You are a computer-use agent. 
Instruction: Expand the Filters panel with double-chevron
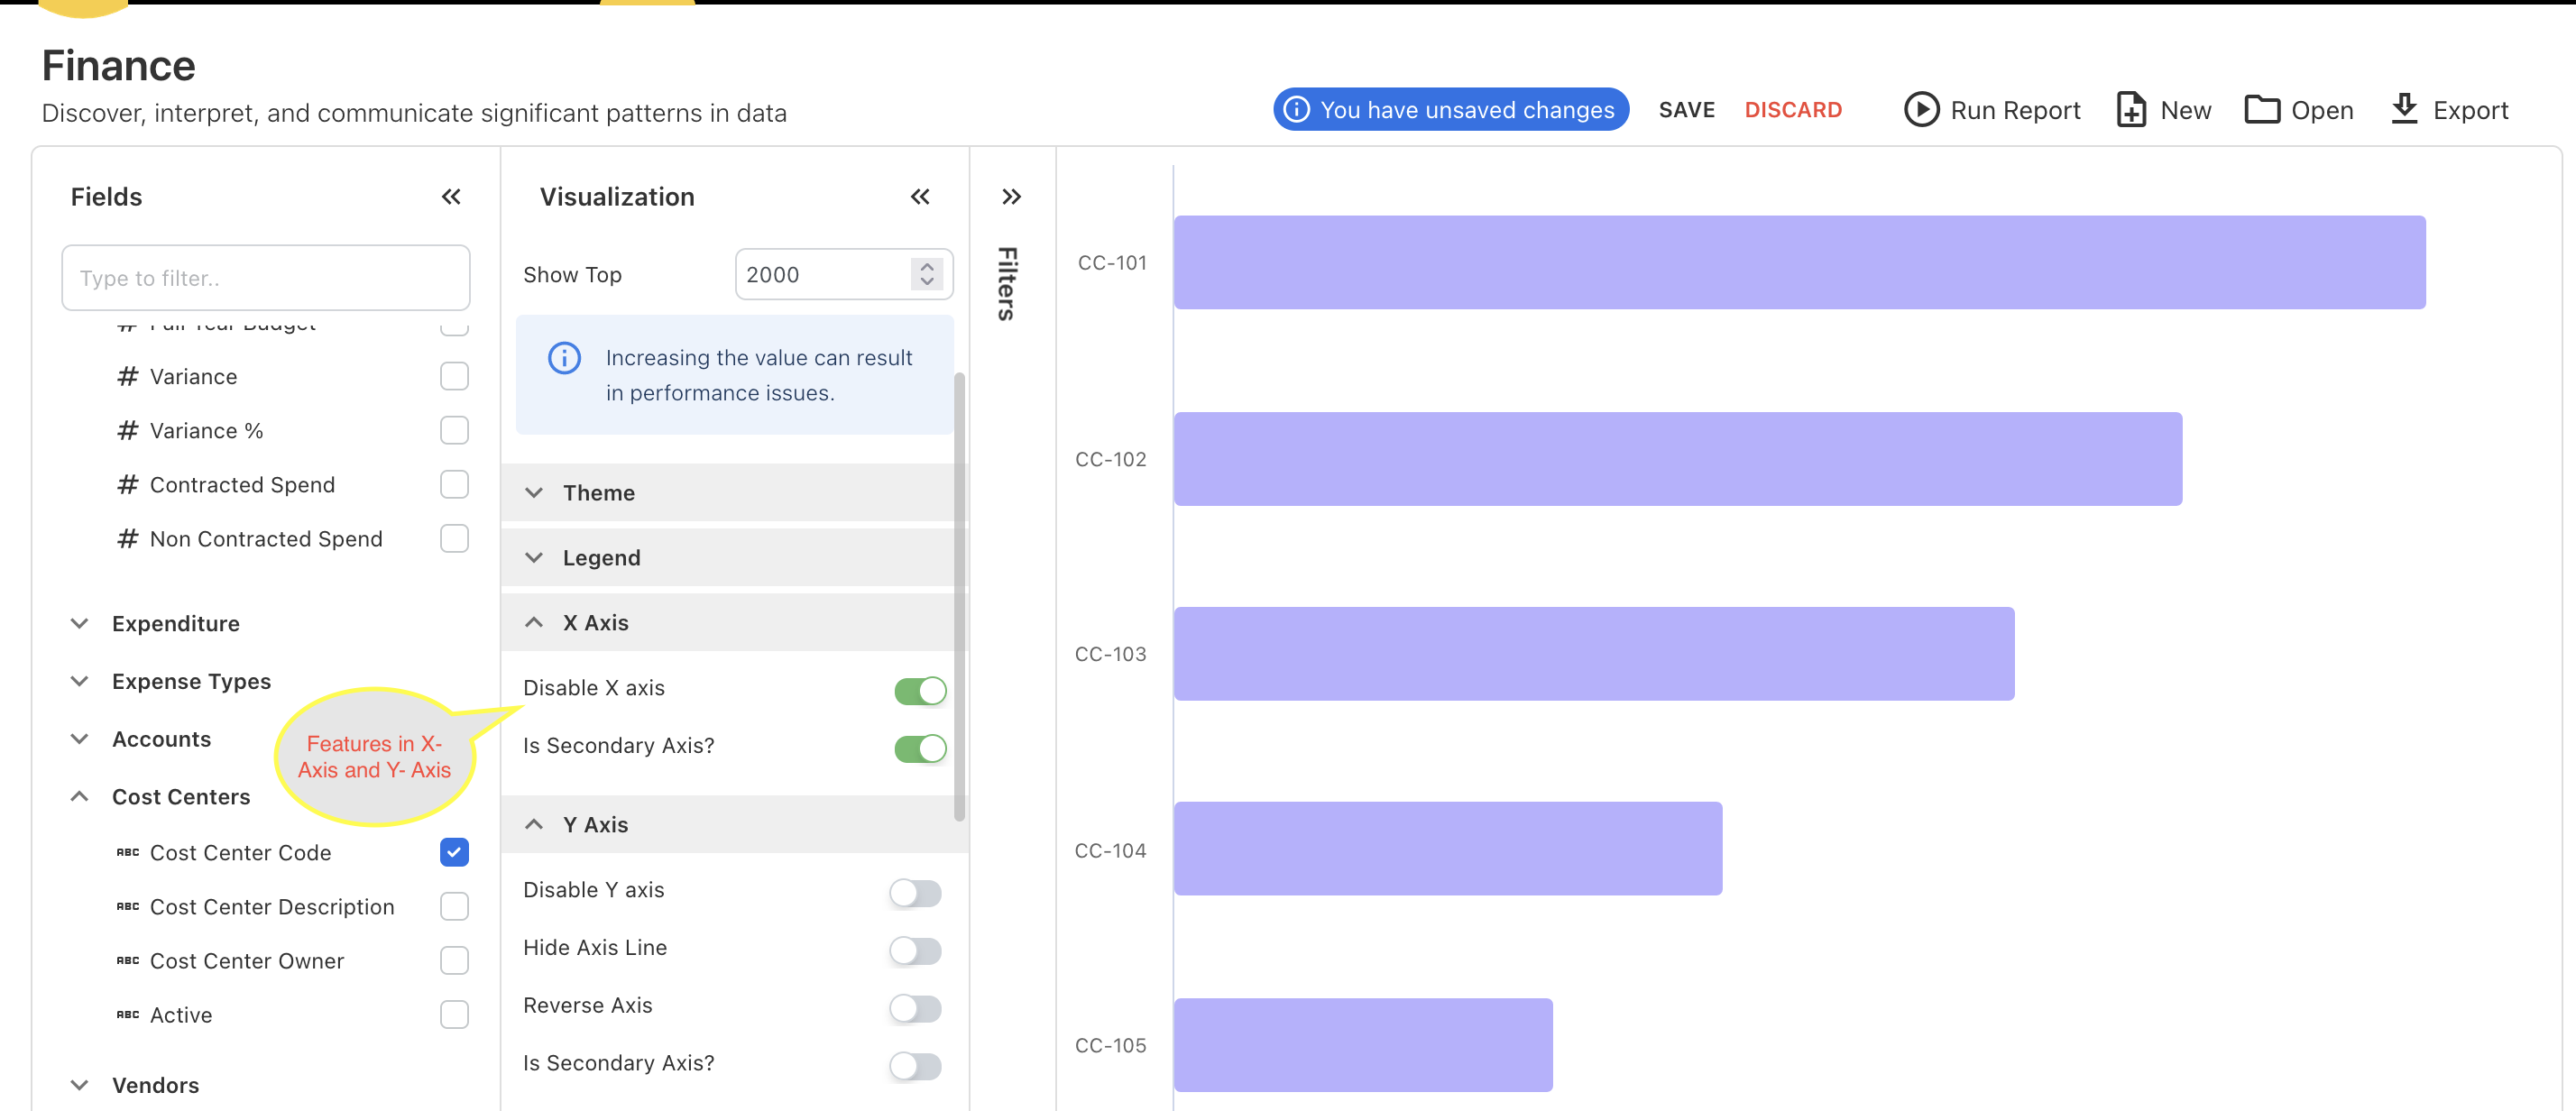(1011, 197)
